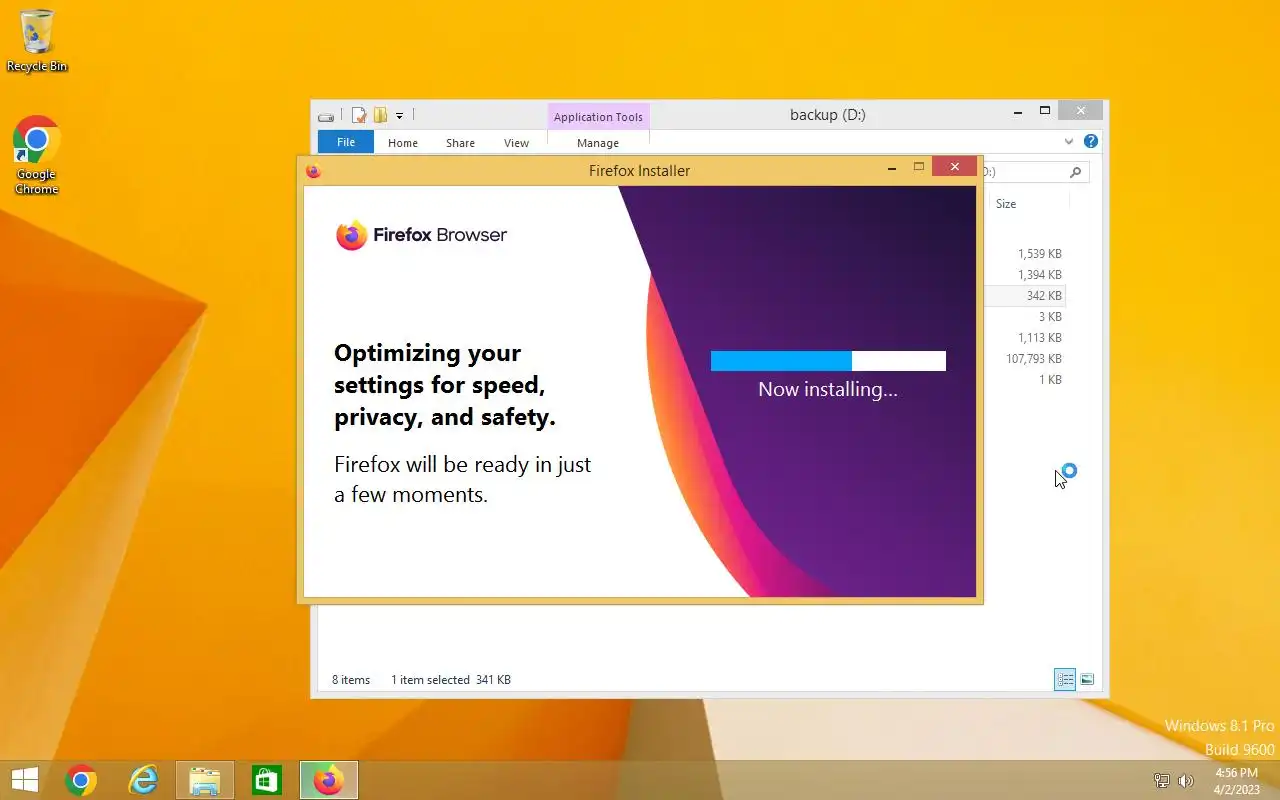
Task: Open the Manage ribbon tab
Action: click(598, 143)
